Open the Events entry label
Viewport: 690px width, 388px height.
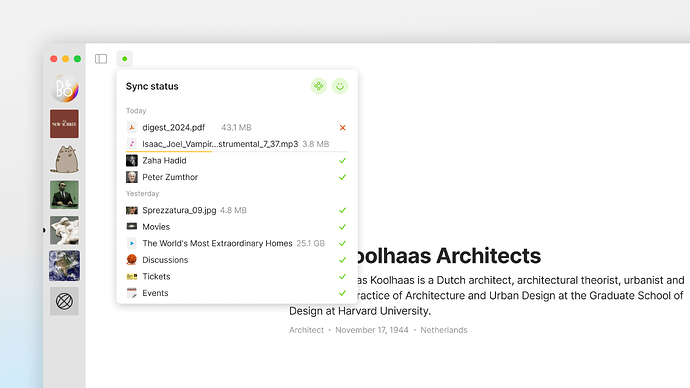155,293
